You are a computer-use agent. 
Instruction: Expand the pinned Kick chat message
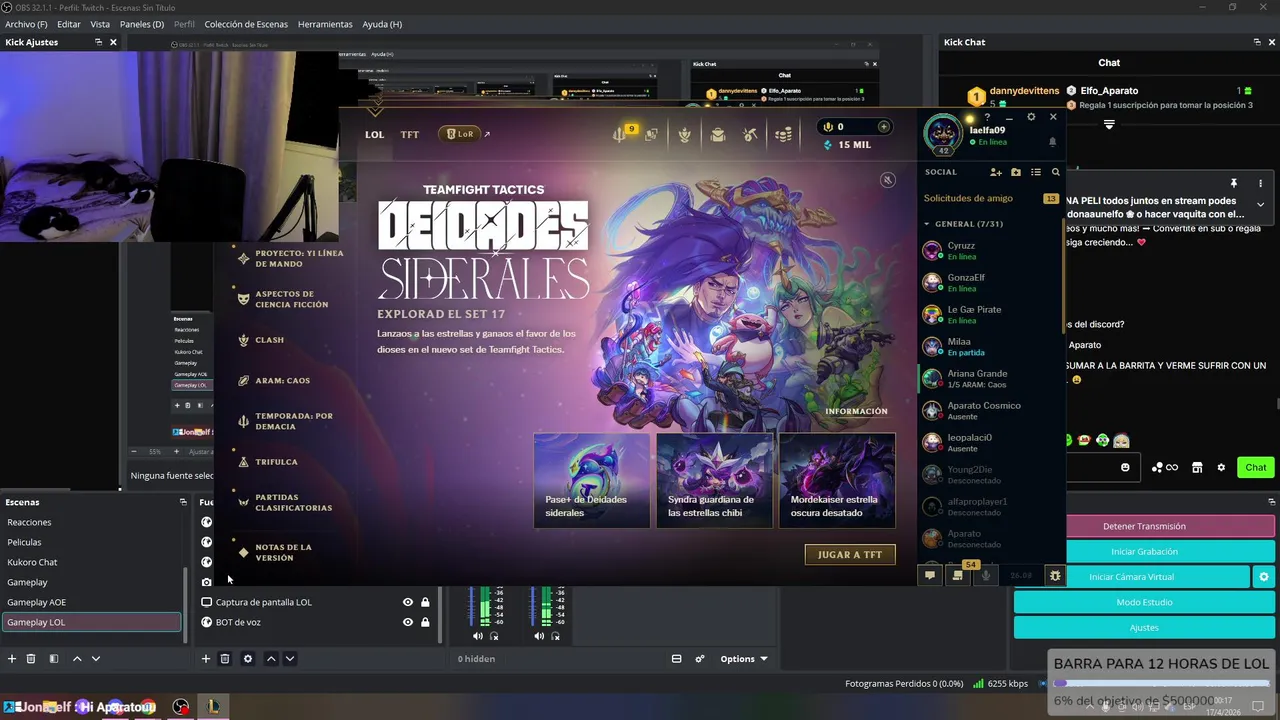[1260, 204]
